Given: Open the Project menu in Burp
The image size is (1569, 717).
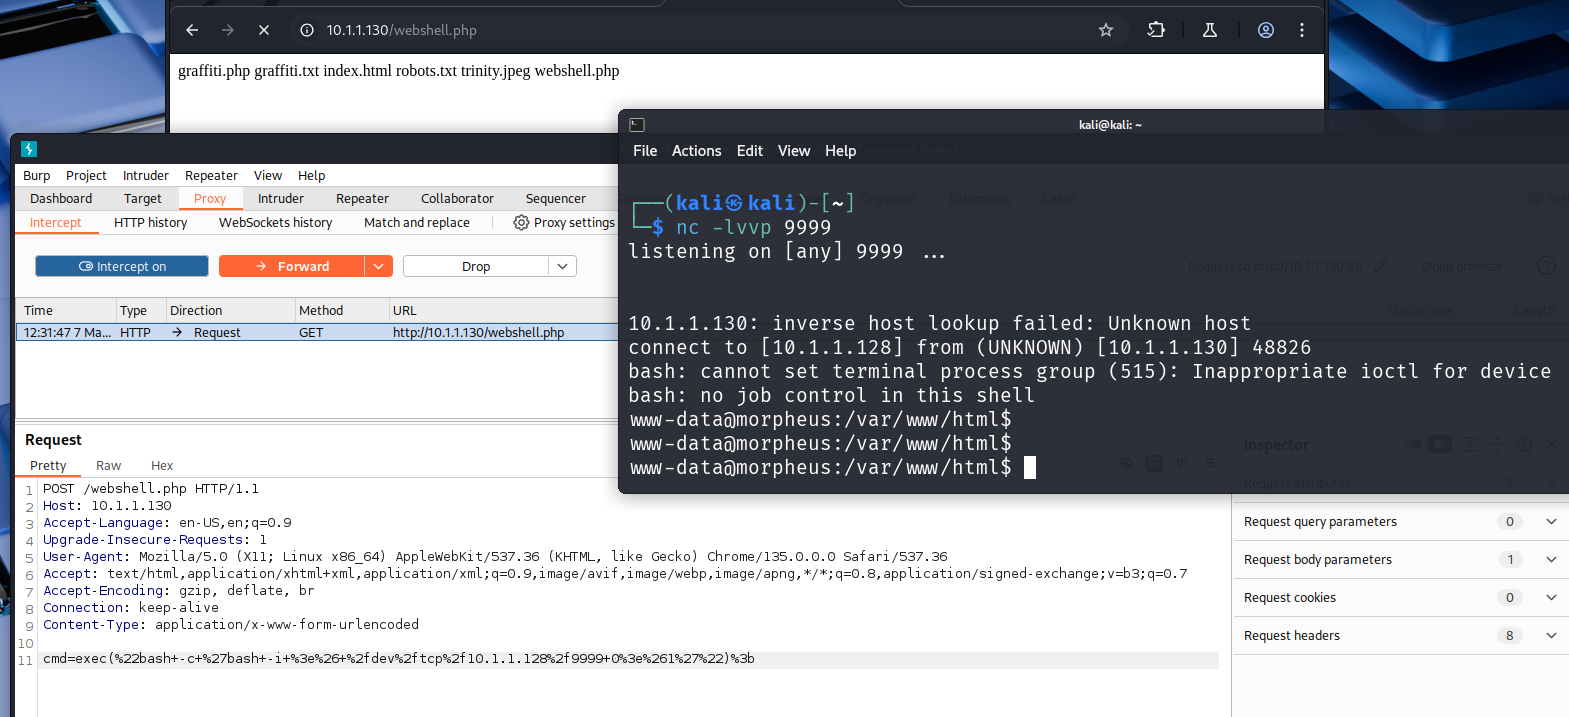Looking at the screenshot, I should pyautogui.click(x=86, y=175).
